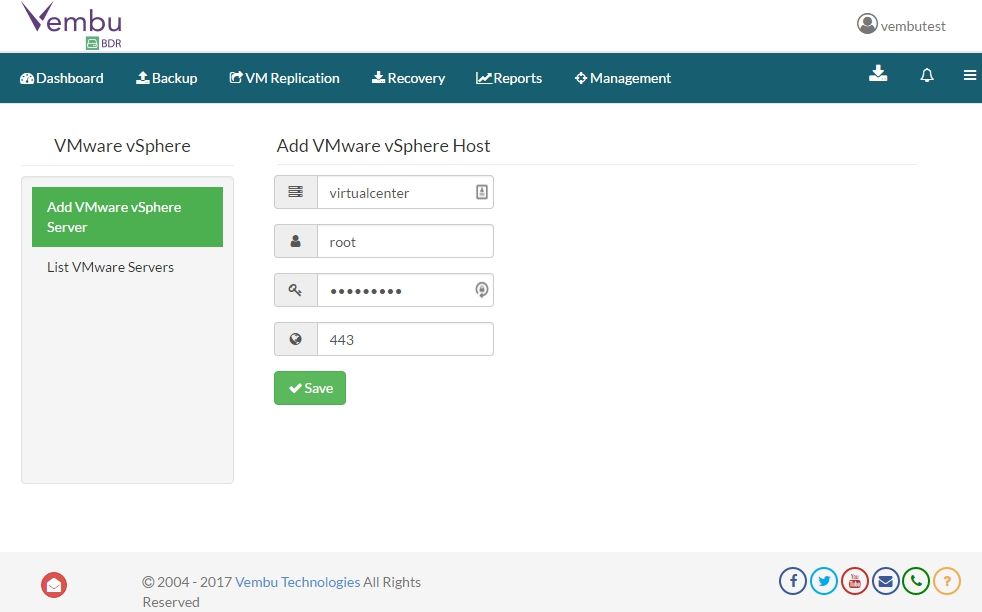
Task: Click the help question mark icon
Action: tap(947, 581)
